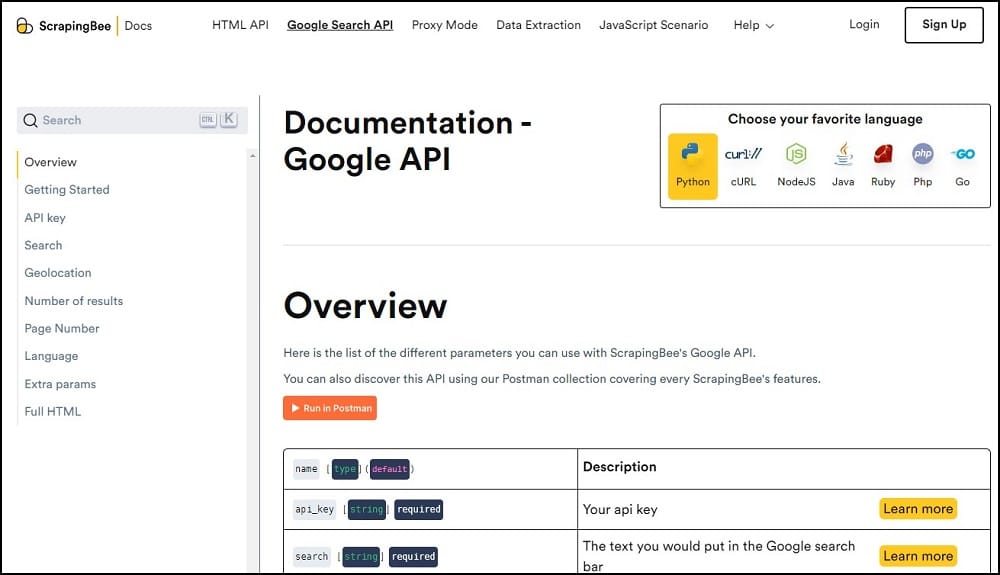Go to Overview in the sidebar
The image size is (1000, 575).
tap(50, 162)
